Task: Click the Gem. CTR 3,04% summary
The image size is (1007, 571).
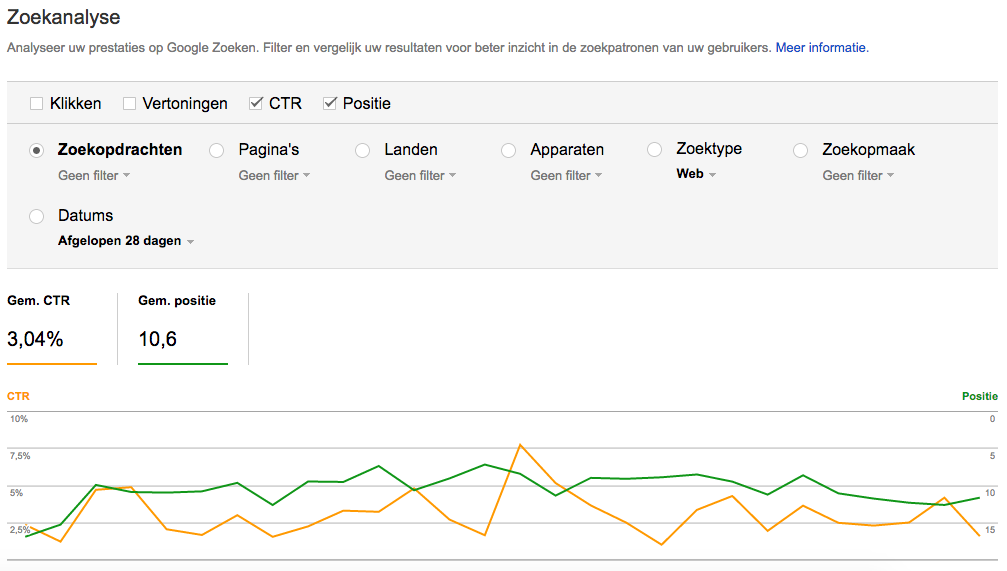Action: 52,329
